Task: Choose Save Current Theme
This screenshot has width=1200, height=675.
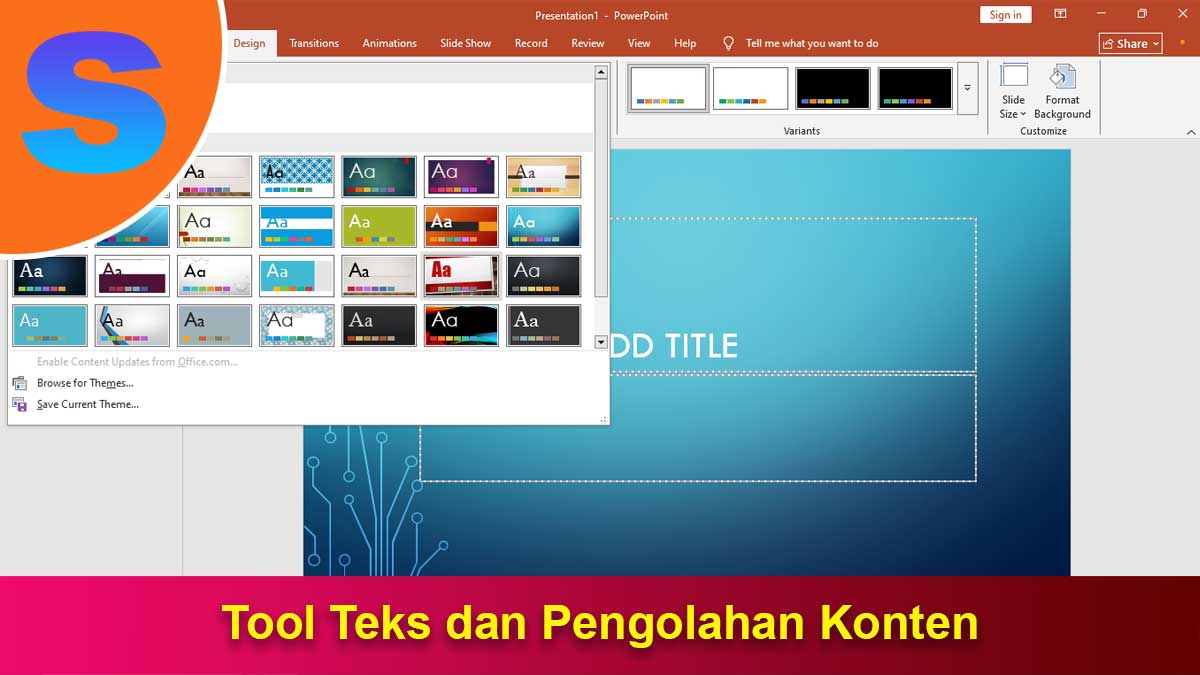Action: pos(88,404)
